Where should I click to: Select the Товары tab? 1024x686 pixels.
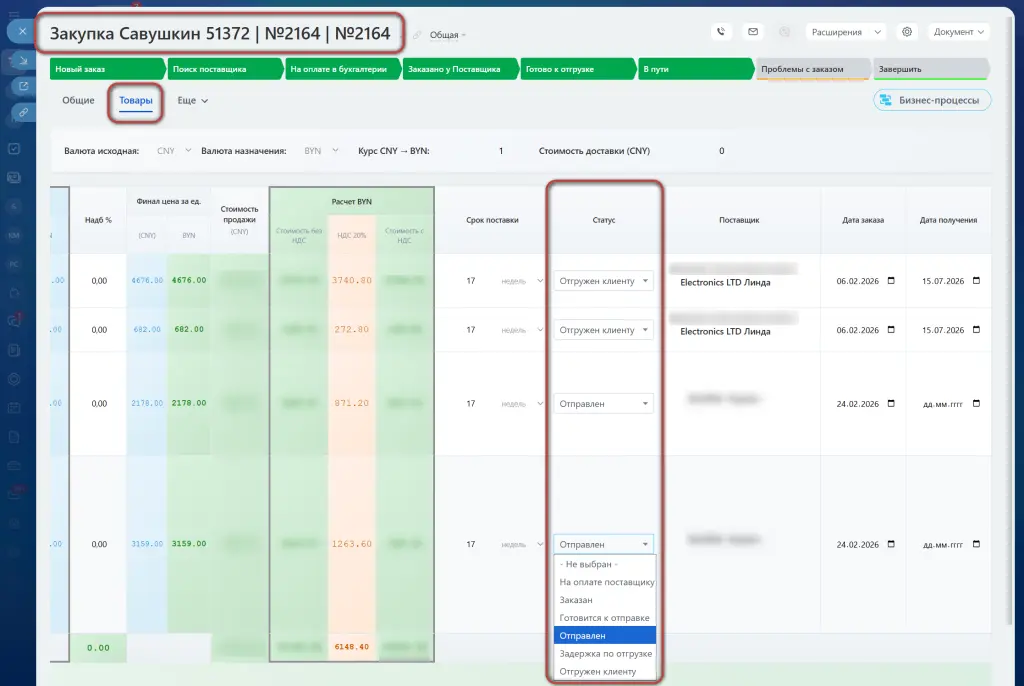click(x=136, y=100)
